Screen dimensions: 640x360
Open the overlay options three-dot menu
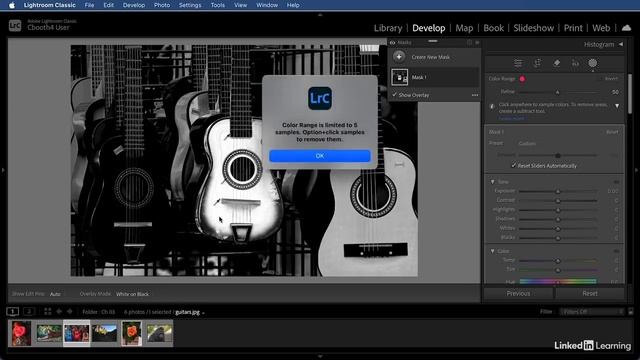[x=475, y=95]
